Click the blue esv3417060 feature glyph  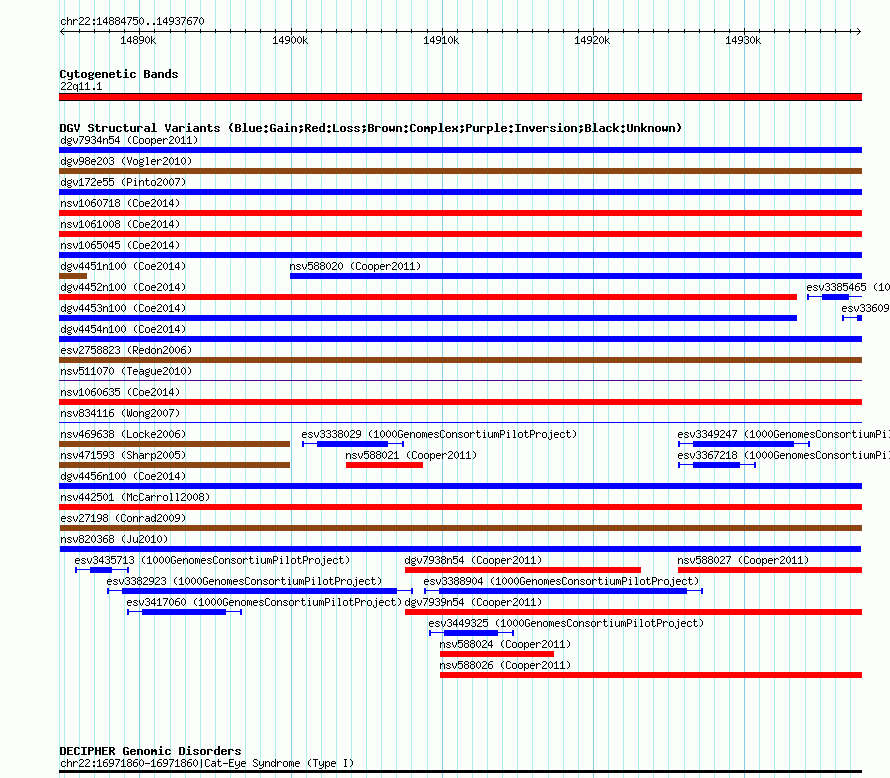[x=184, y=612]
